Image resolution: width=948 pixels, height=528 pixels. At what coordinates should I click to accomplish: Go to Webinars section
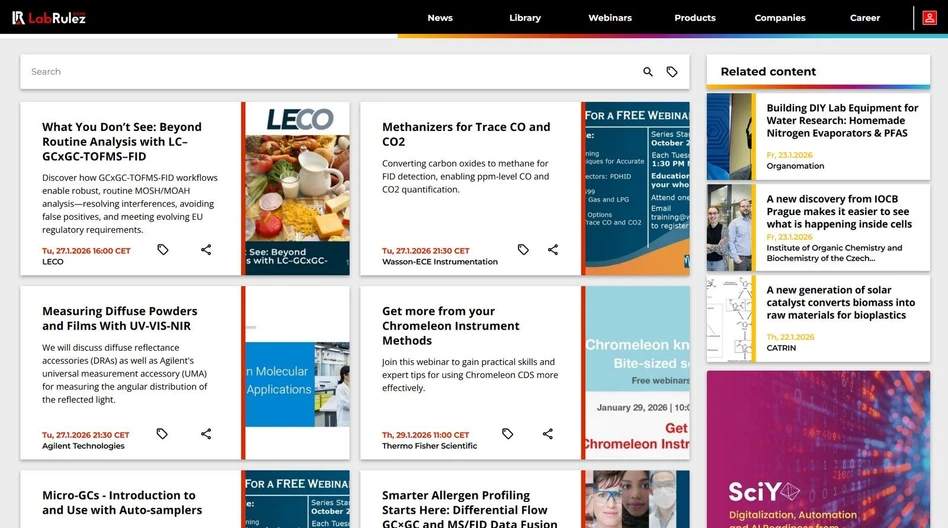click(610, 18)
